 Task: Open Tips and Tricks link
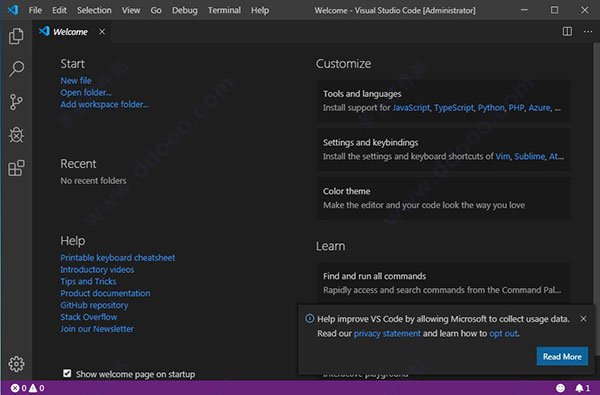coord(88,281)
